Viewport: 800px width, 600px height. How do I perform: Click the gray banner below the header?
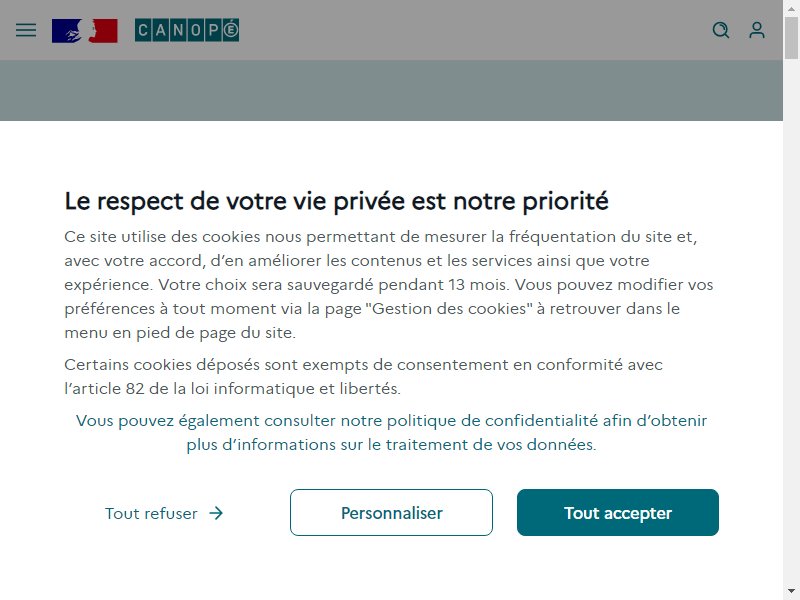(391, 90)
